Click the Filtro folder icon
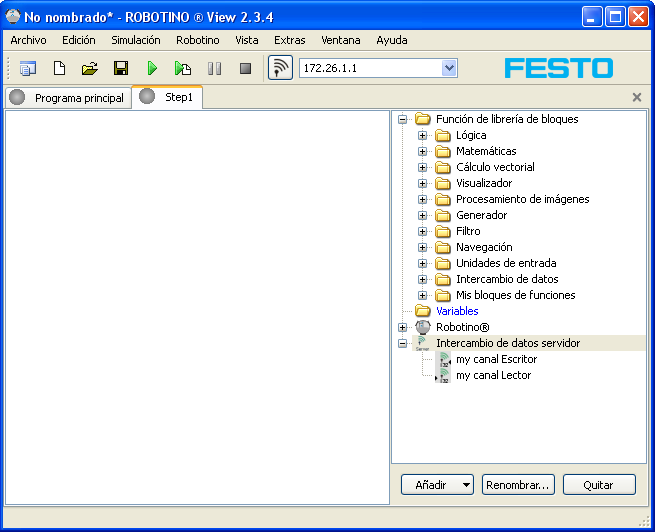This screenshot has height=532, width=655. coord(442,231)
